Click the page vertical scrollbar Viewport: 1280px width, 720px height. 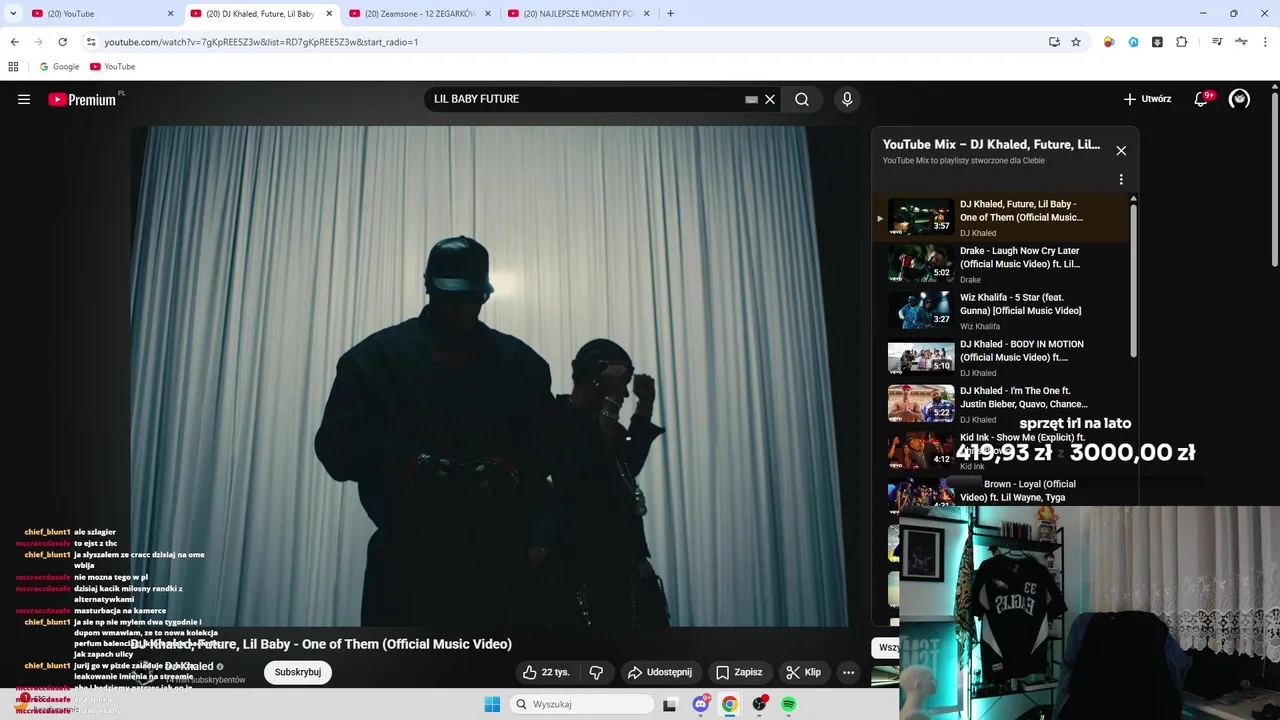pos(1275,180)
